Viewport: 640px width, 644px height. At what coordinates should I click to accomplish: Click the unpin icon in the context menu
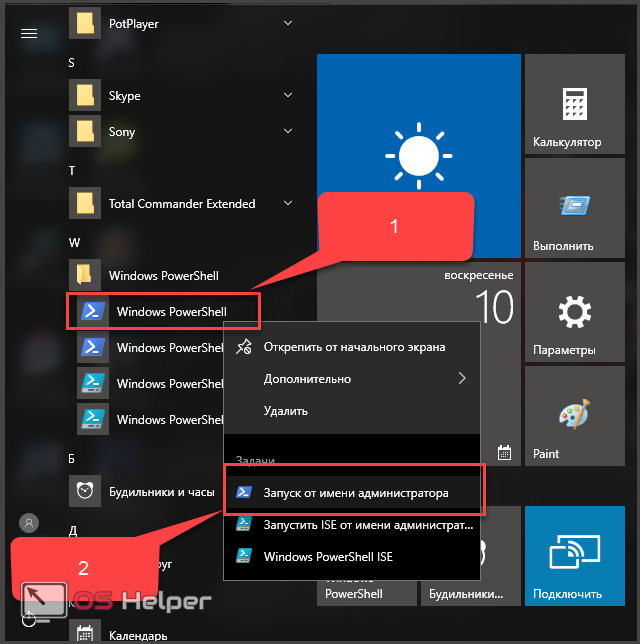[x=244, y=347]
